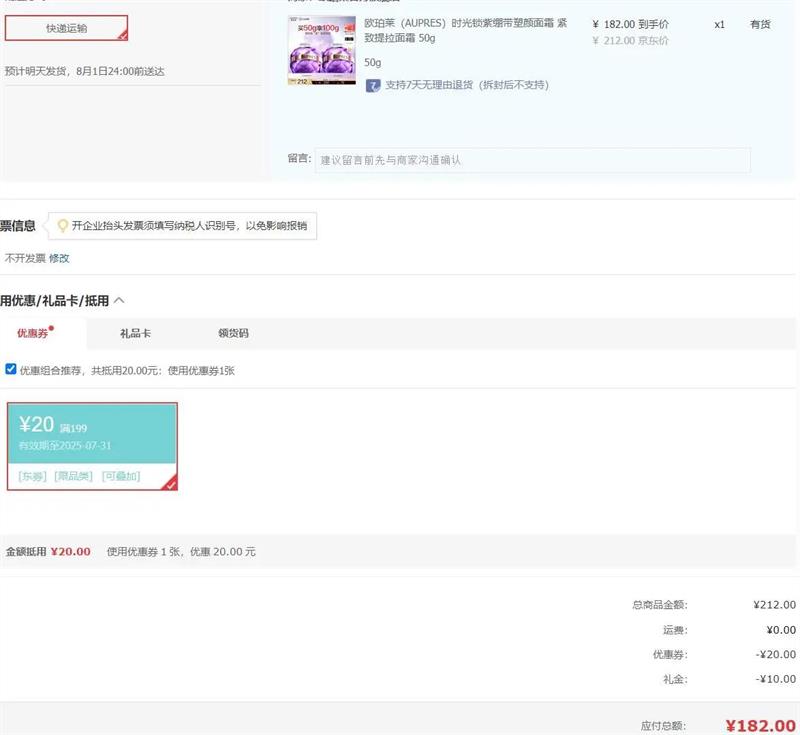Open the AUPRES face cream product thumbnail
This screenshot has height=735, width=800.
coord(321,50)
